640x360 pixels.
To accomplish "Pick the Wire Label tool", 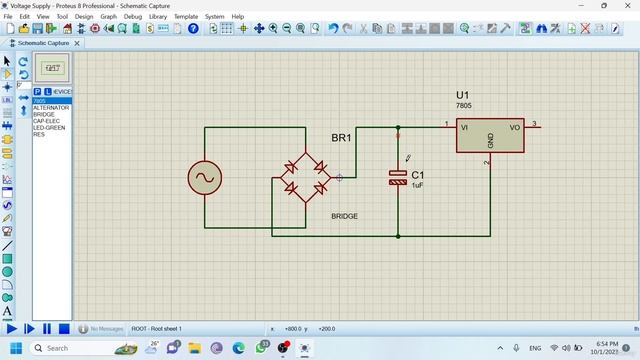I will [7, 100].
